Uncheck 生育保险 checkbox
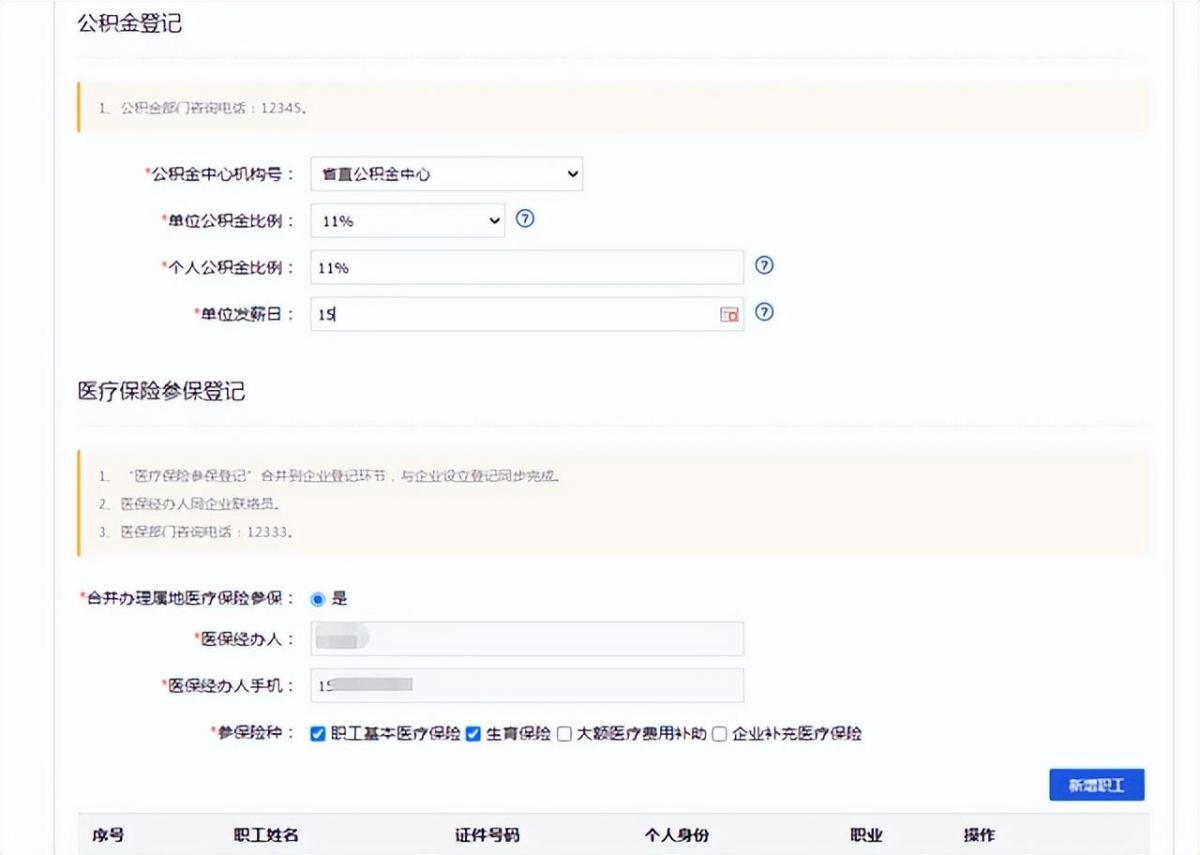 474,733
